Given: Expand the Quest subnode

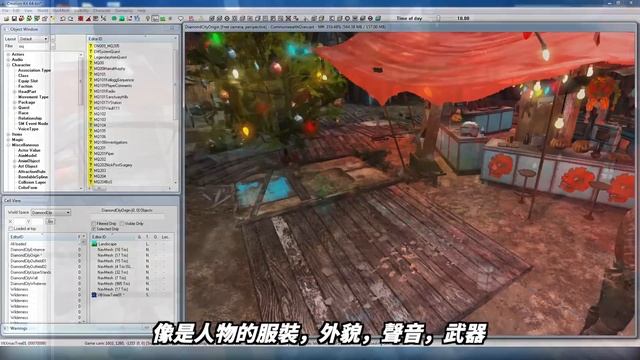Looking at the screenshot, I should 15,107.
